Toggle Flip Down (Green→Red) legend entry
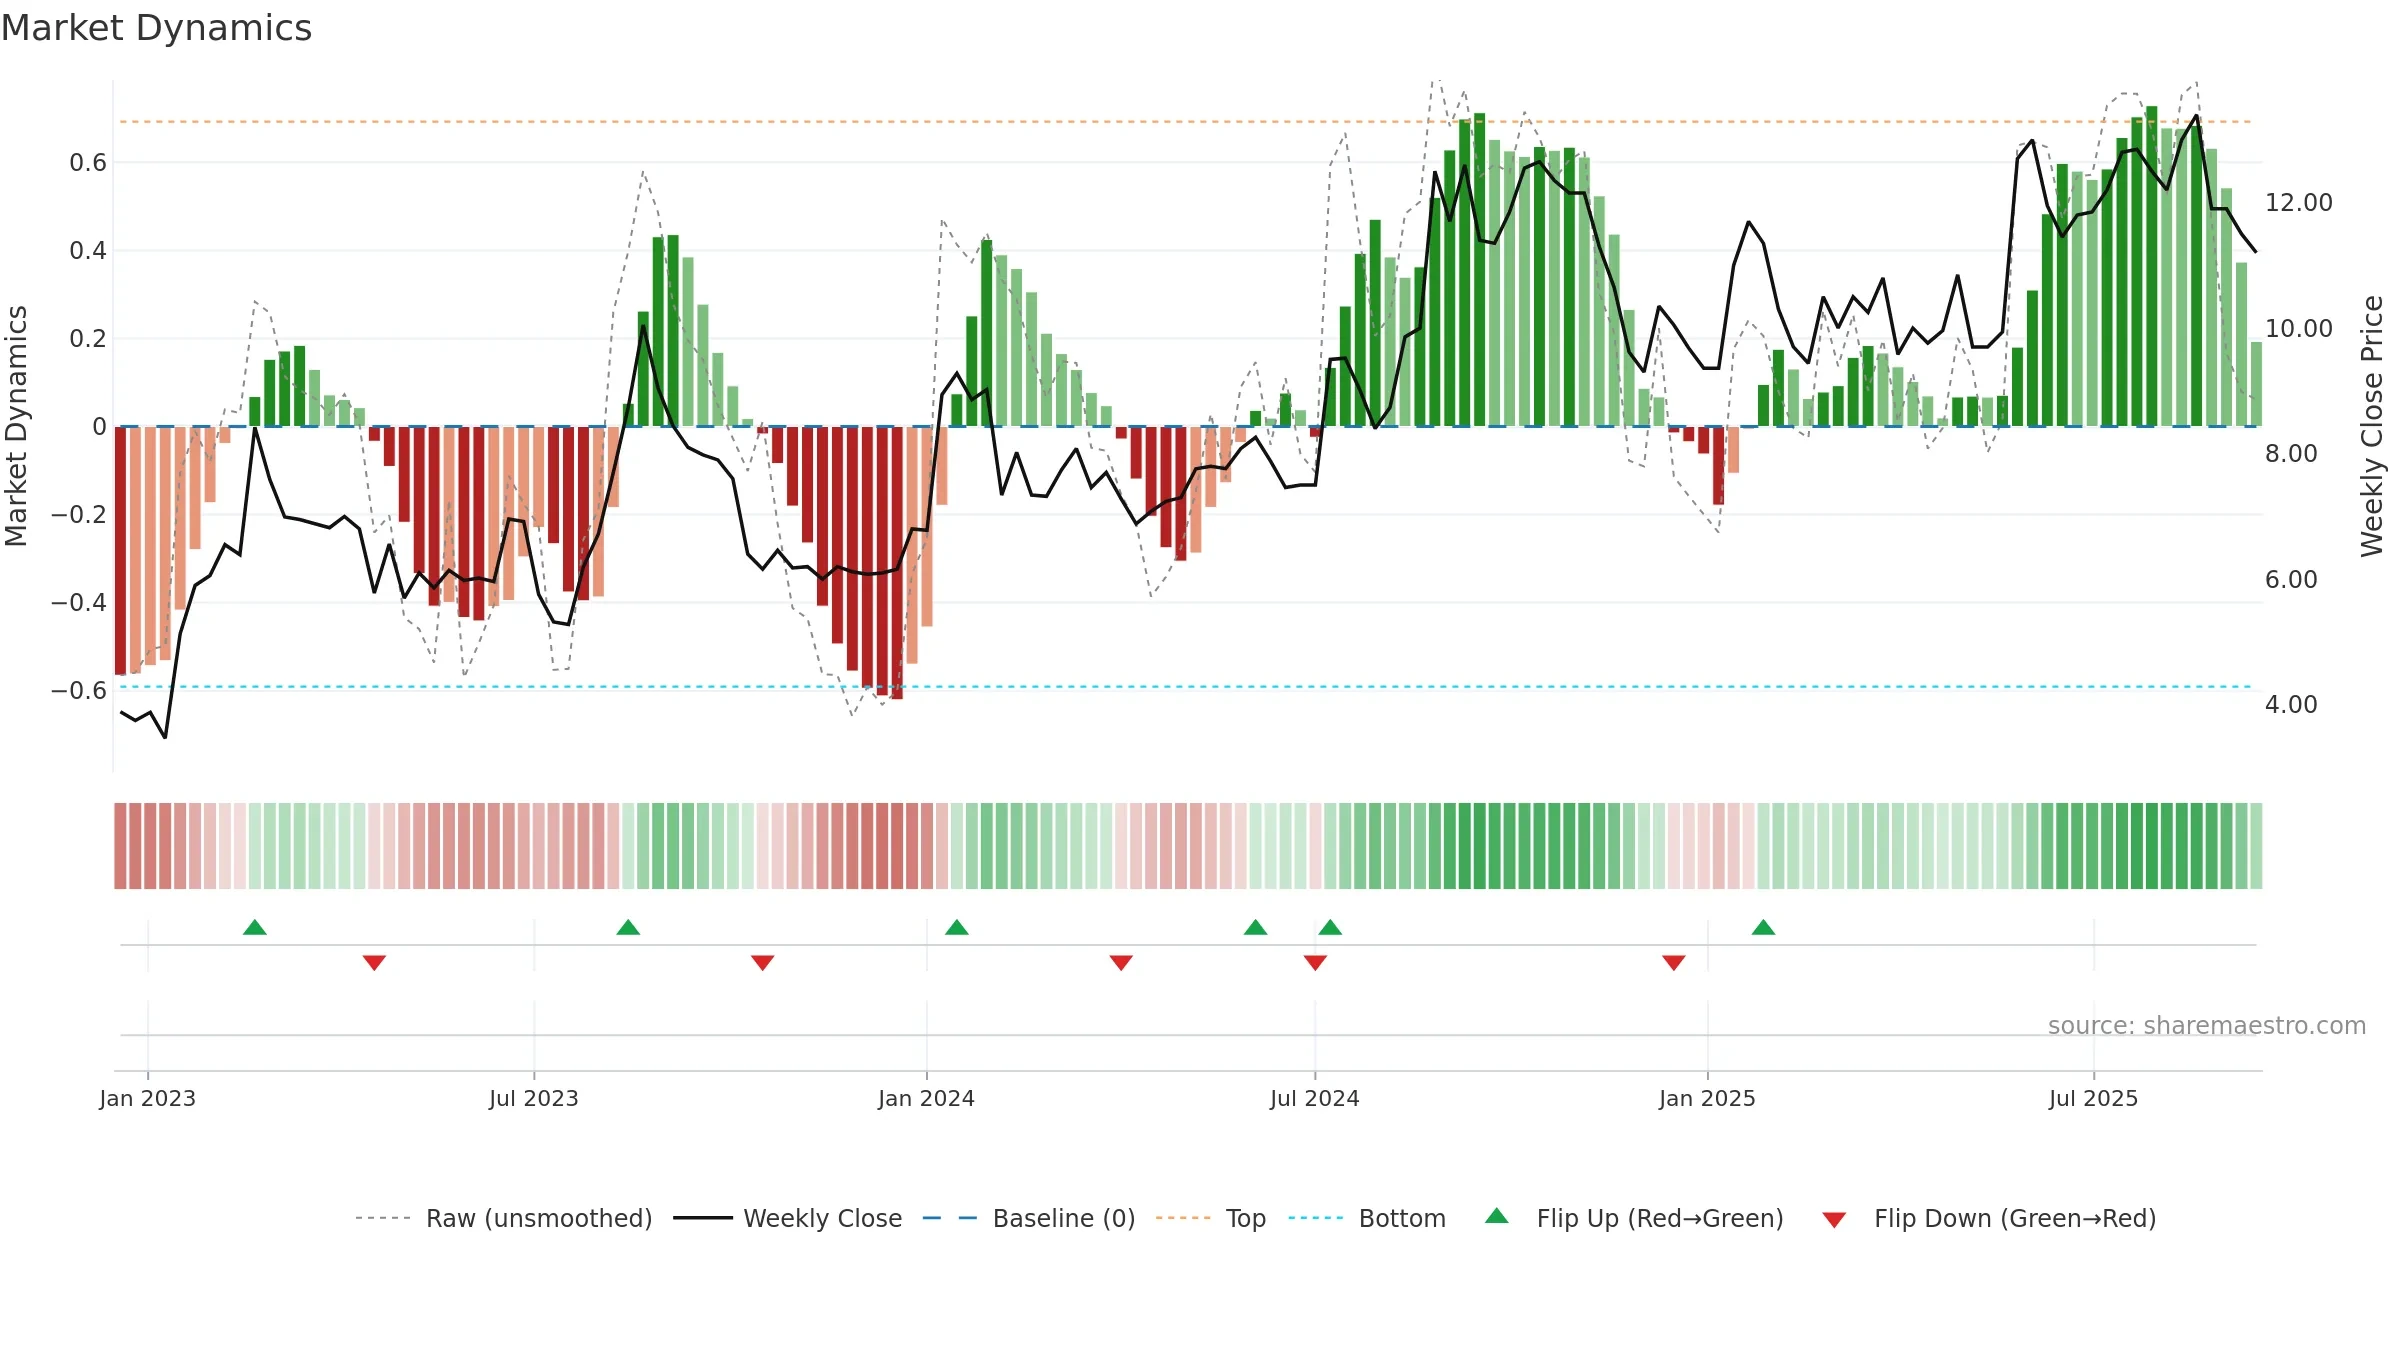 pyautogui.click(x=1989, y=1218)
